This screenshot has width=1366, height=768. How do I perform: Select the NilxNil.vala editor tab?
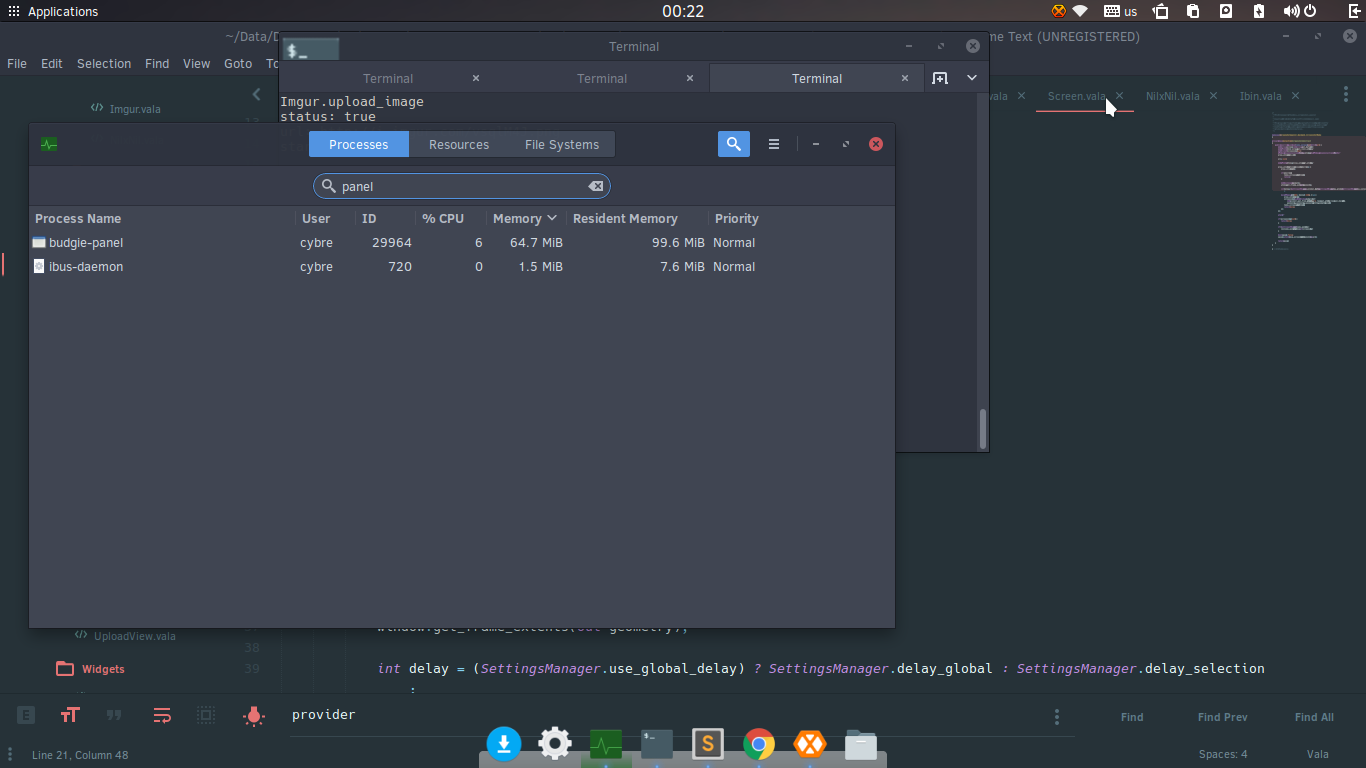pyautogui.click(x=1172, y=96)
